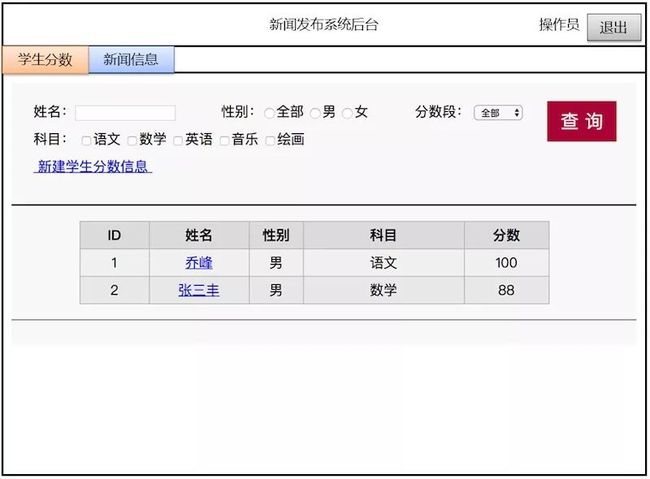The height and width of the screenshot is (479, 650).
Task: Check the 绘画 subject checkbox
Action: pos(270,141)
